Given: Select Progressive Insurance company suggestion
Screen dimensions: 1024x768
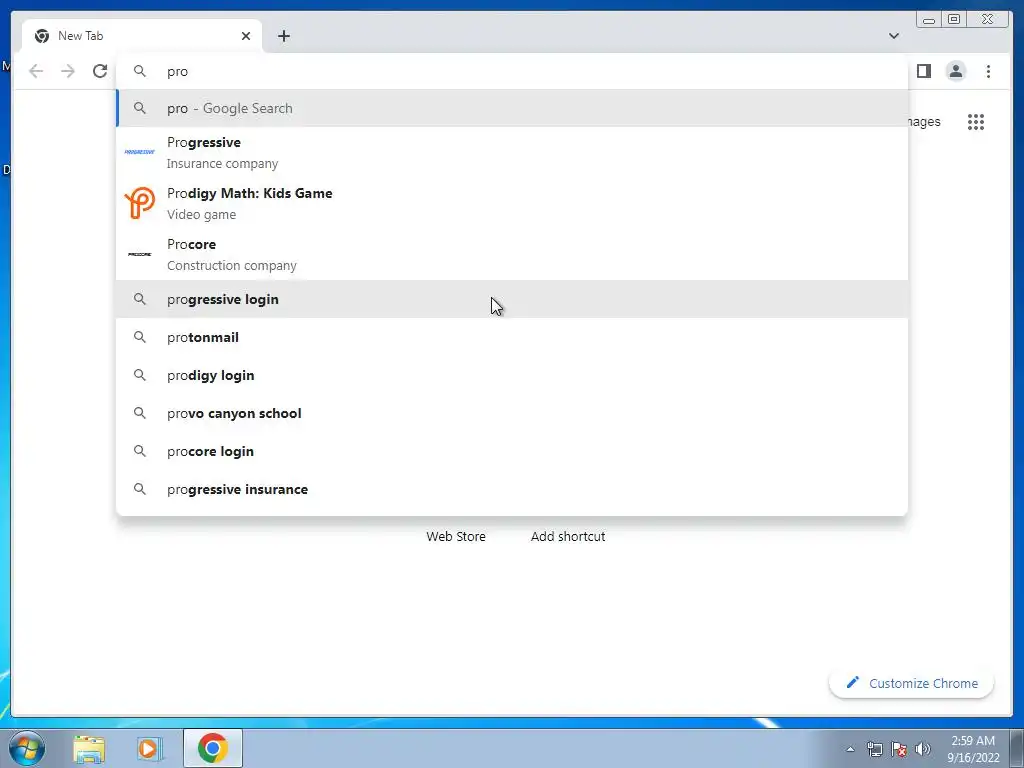Looking at the screenshot, I should pos(512,152).
